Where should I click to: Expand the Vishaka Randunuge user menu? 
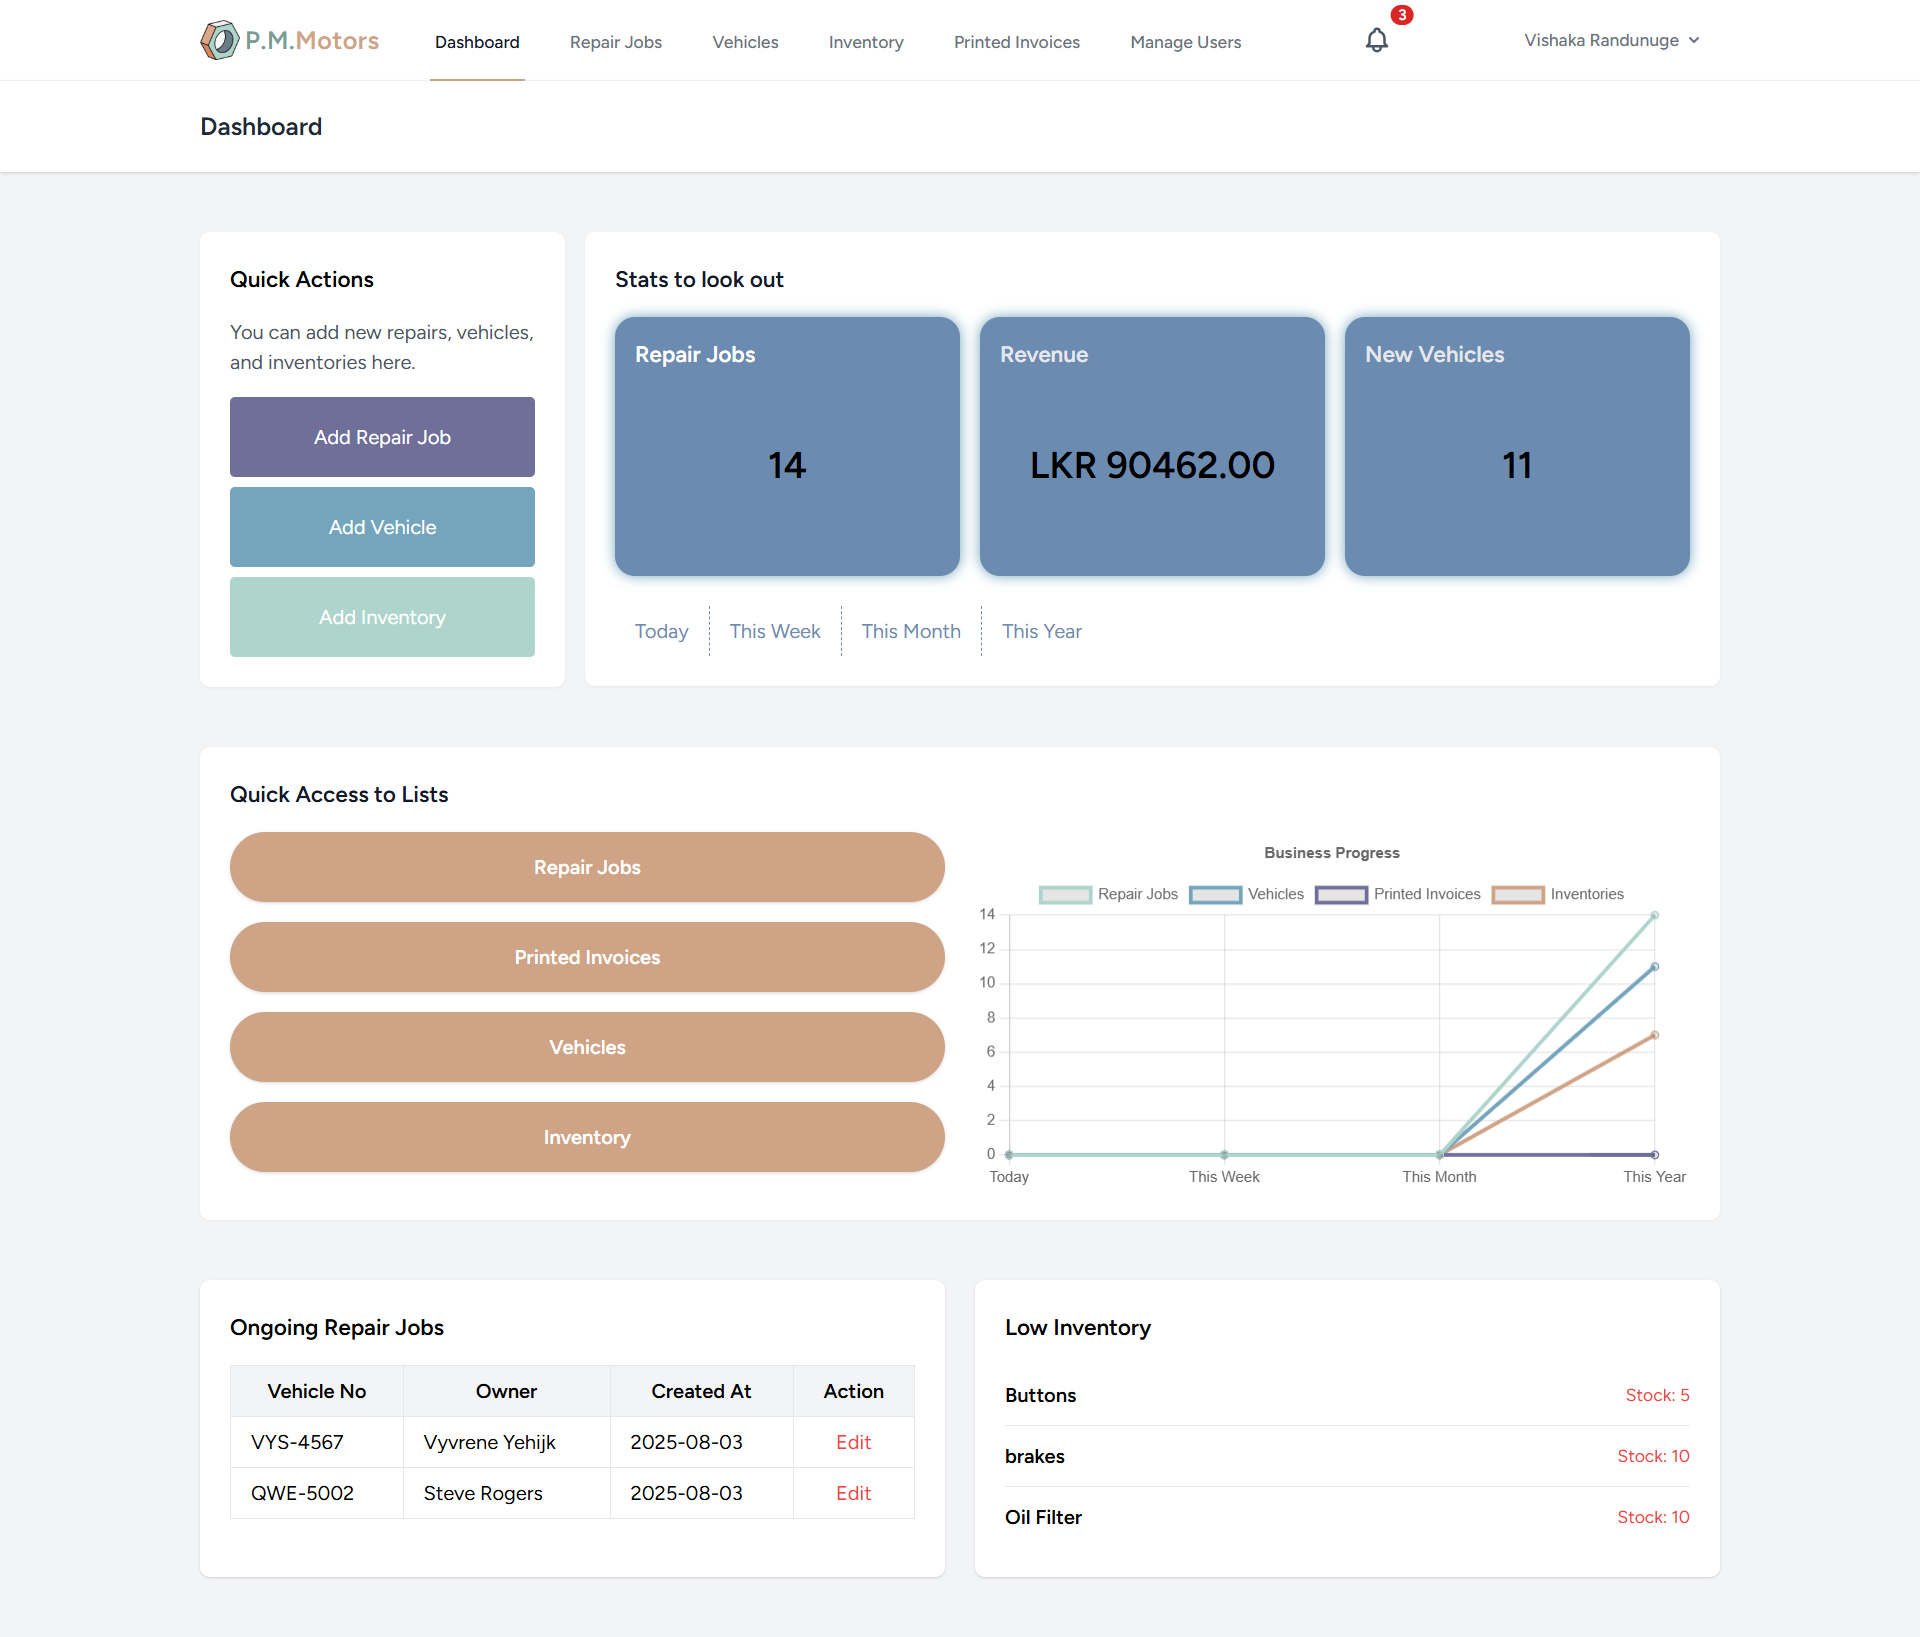click(1611, 41)
